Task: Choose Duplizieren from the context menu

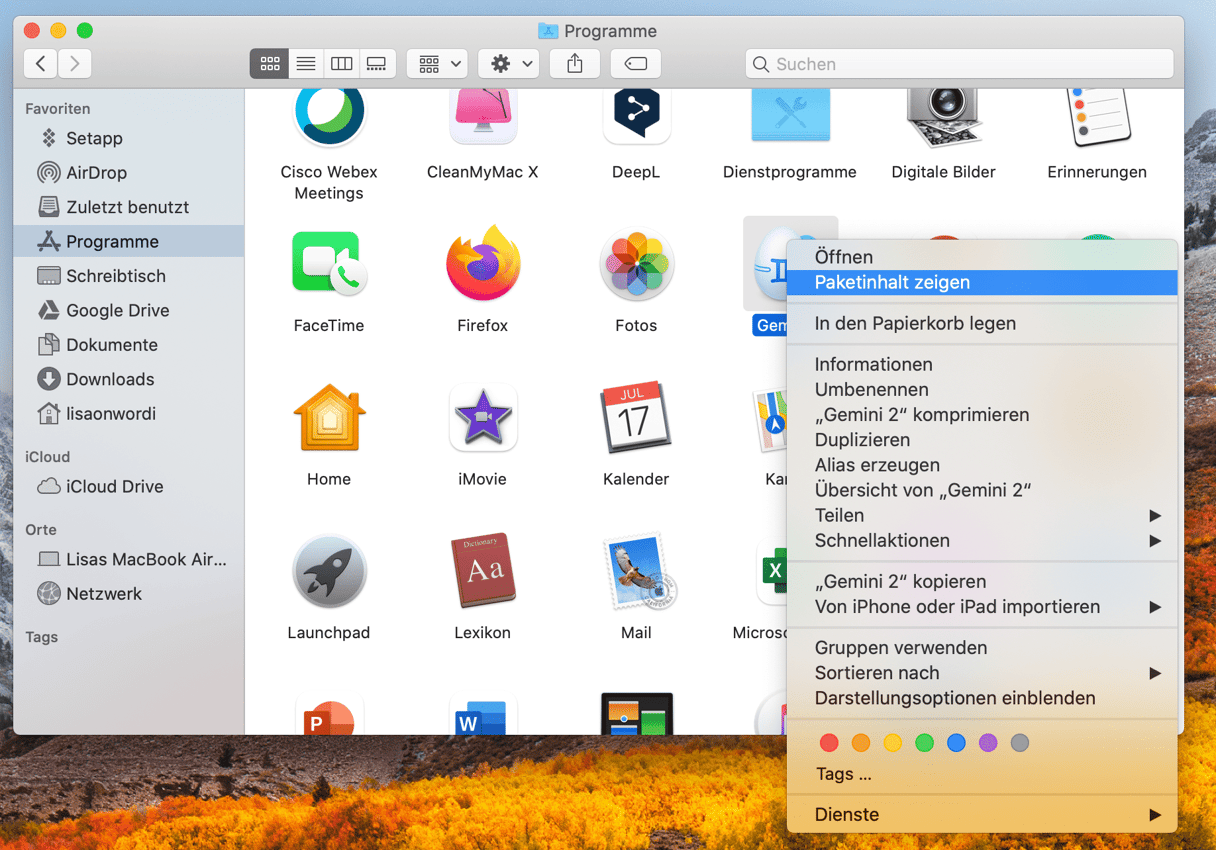Action: pyautogui.click(x=982, y=440)
